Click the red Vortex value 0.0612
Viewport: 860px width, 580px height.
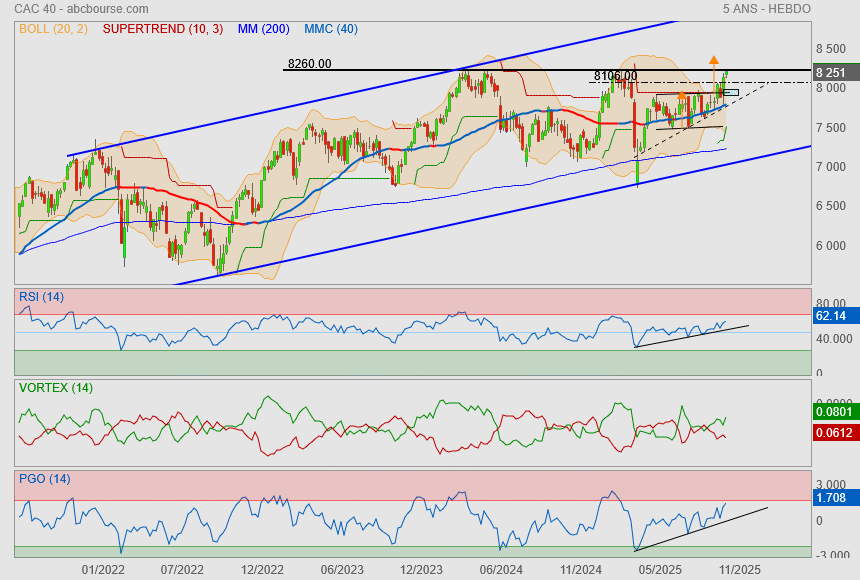tap(833, 431)
